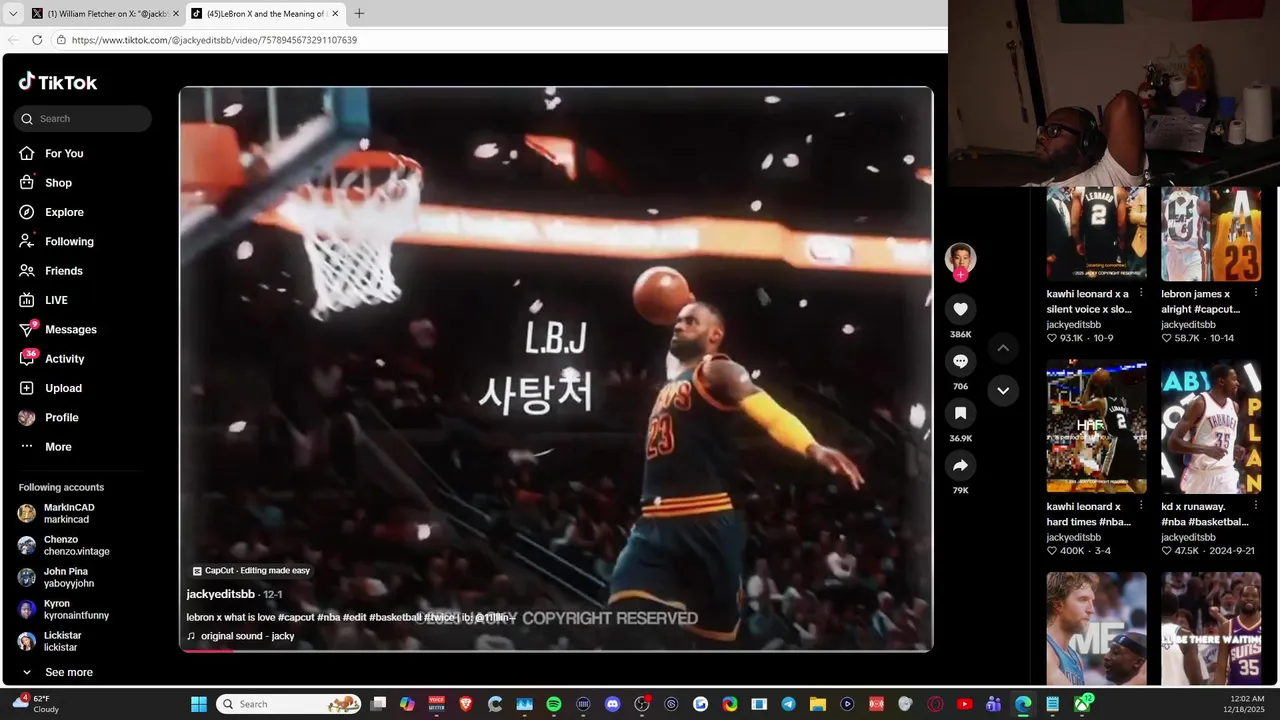This screenshot has width=1280, height=720.
Task: Click the jackyeditsbb username on video
Action: [220, 594]
